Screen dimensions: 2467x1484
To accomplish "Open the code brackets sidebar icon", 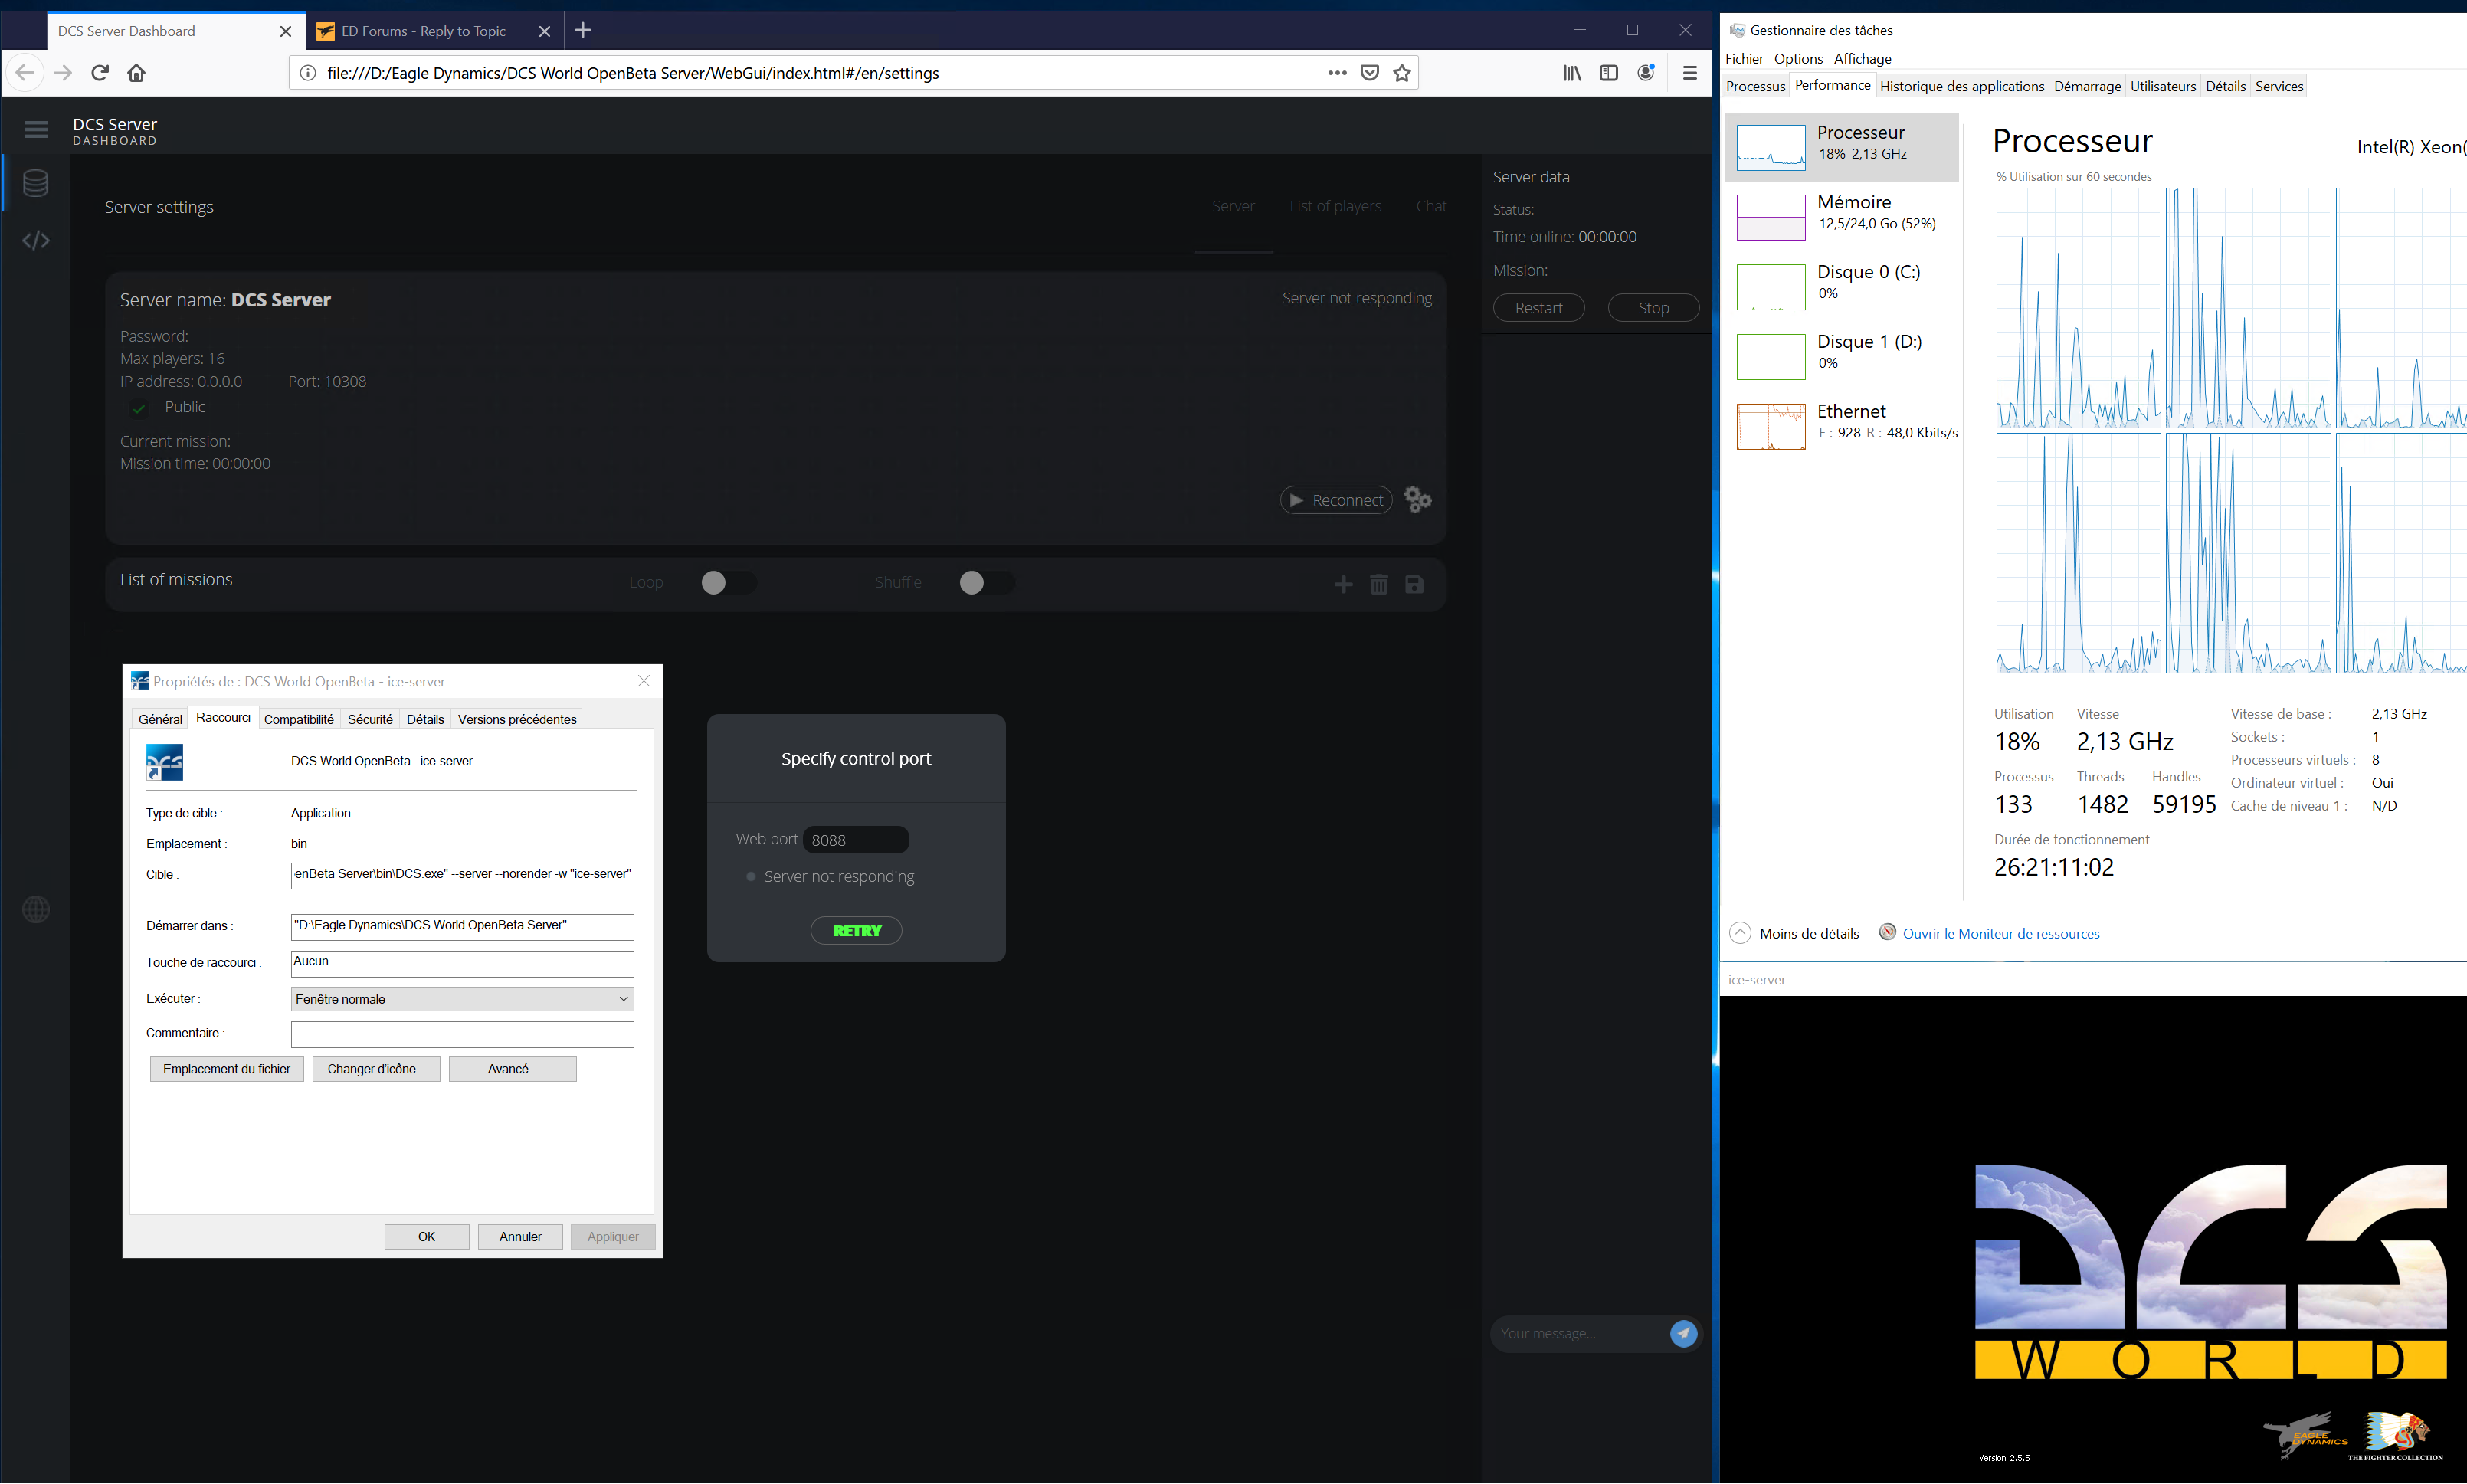I will click(36, 240).
